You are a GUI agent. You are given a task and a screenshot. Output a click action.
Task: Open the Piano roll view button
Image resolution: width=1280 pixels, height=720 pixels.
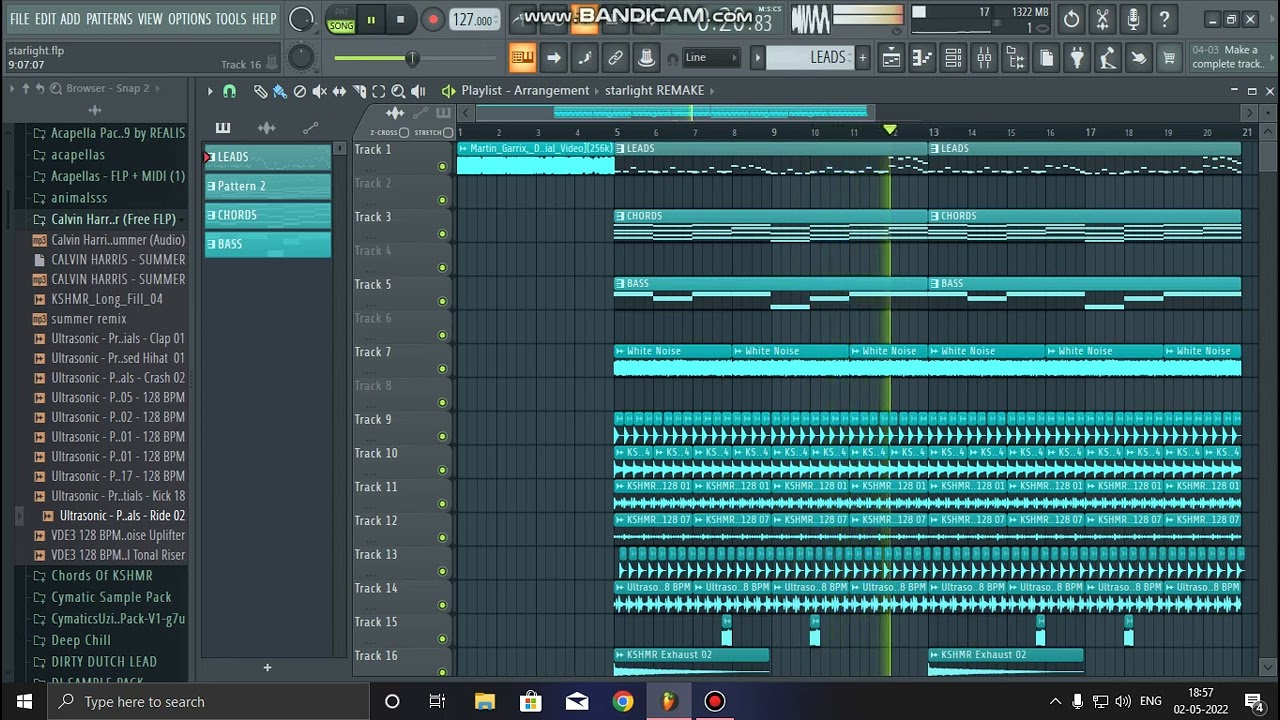[922, 58]
